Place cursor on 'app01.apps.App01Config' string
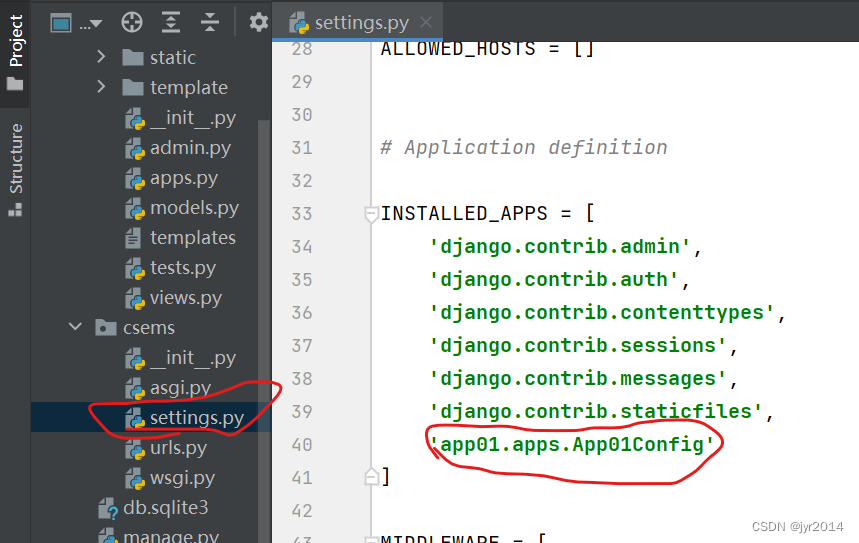859x543 pixels. 572,444
